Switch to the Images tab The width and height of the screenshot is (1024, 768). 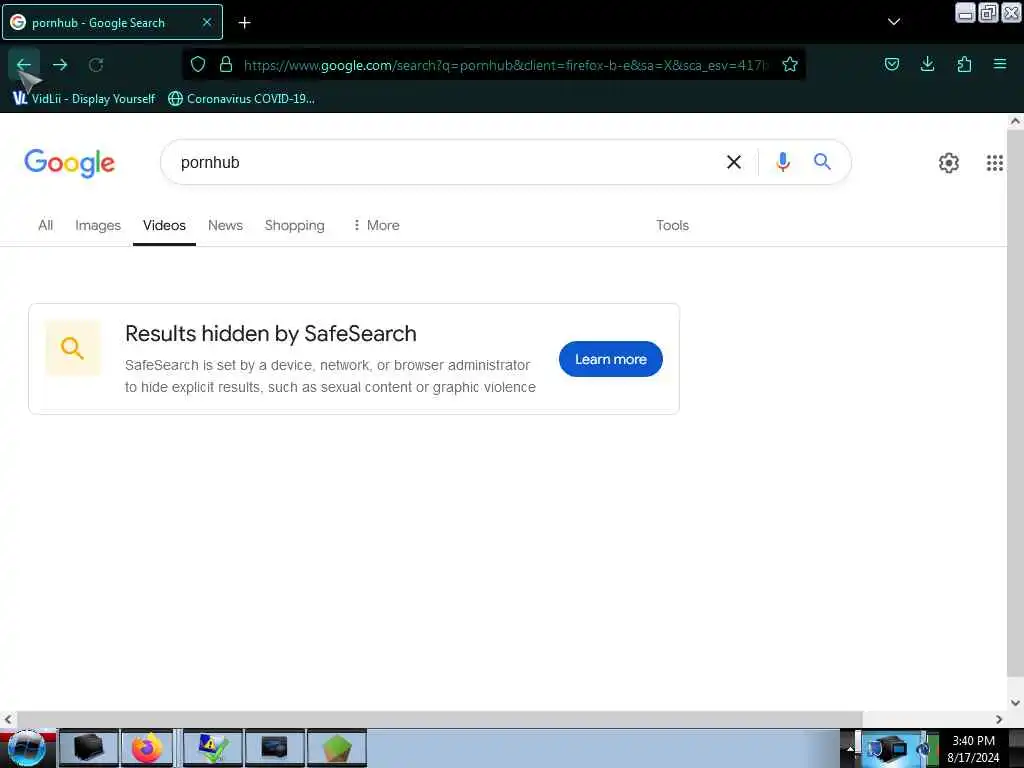pyautogui.click(x=98, y=225)
